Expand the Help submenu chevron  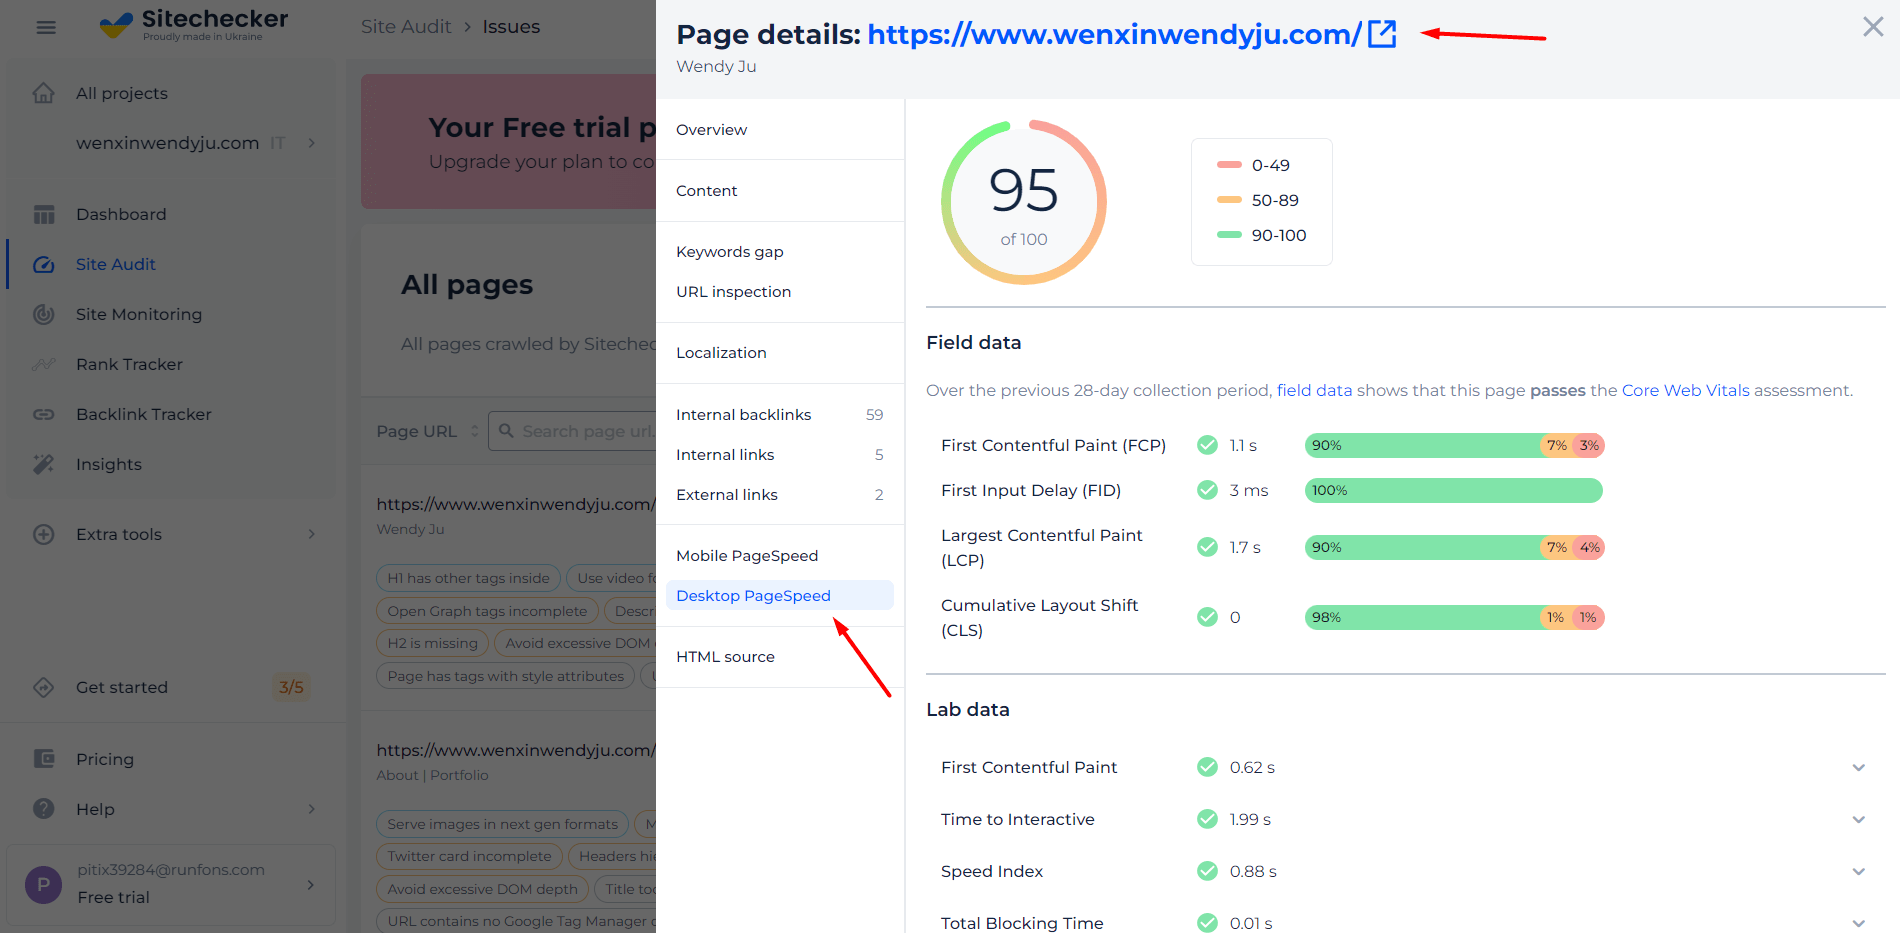(312, 809)
